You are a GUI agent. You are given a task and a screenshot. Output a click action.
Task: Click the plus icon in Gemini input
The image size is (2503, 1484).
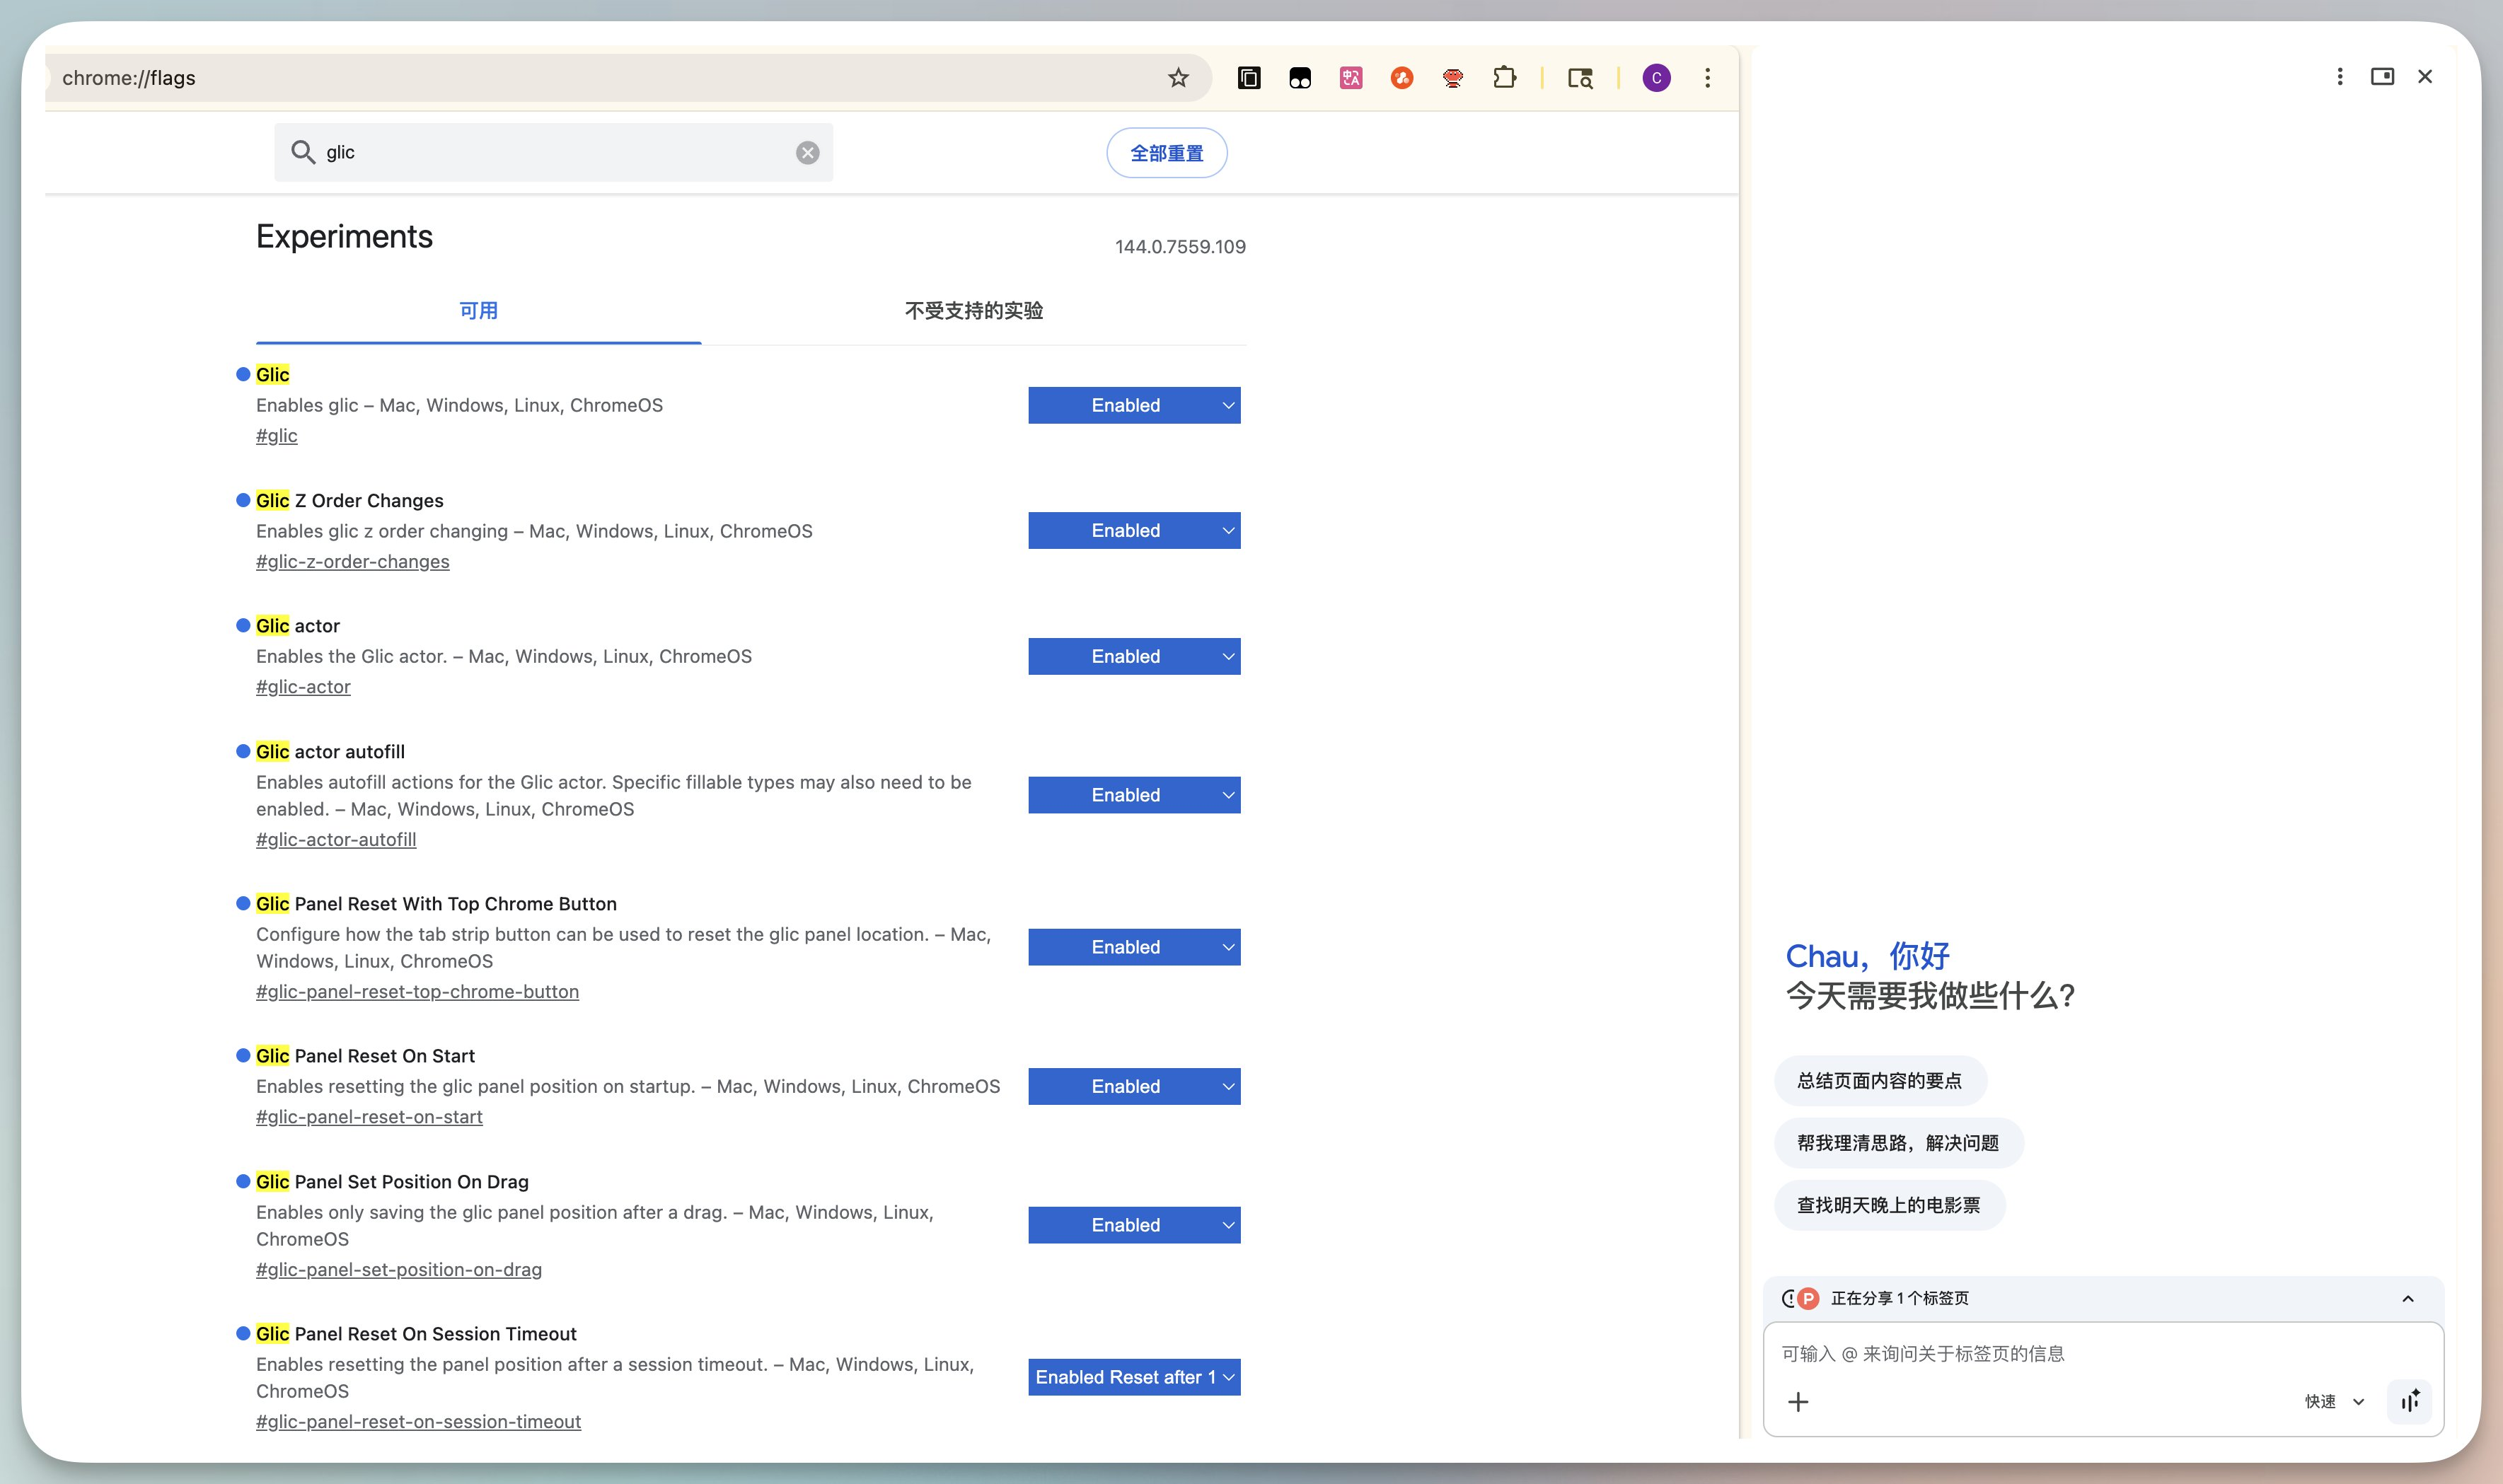click(x=1798, y=1402)
